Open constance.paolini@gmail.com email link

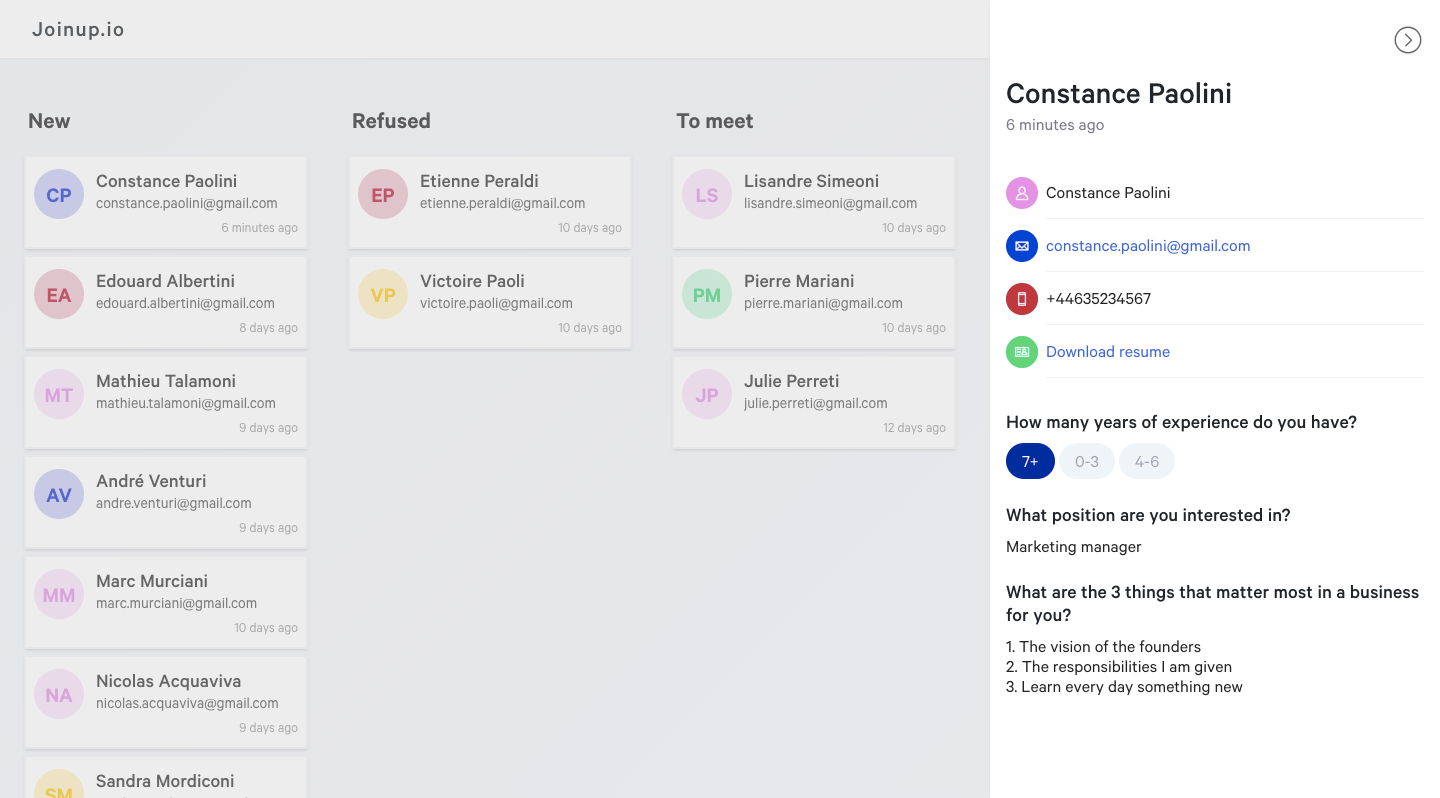click(x=1148, y=246)
